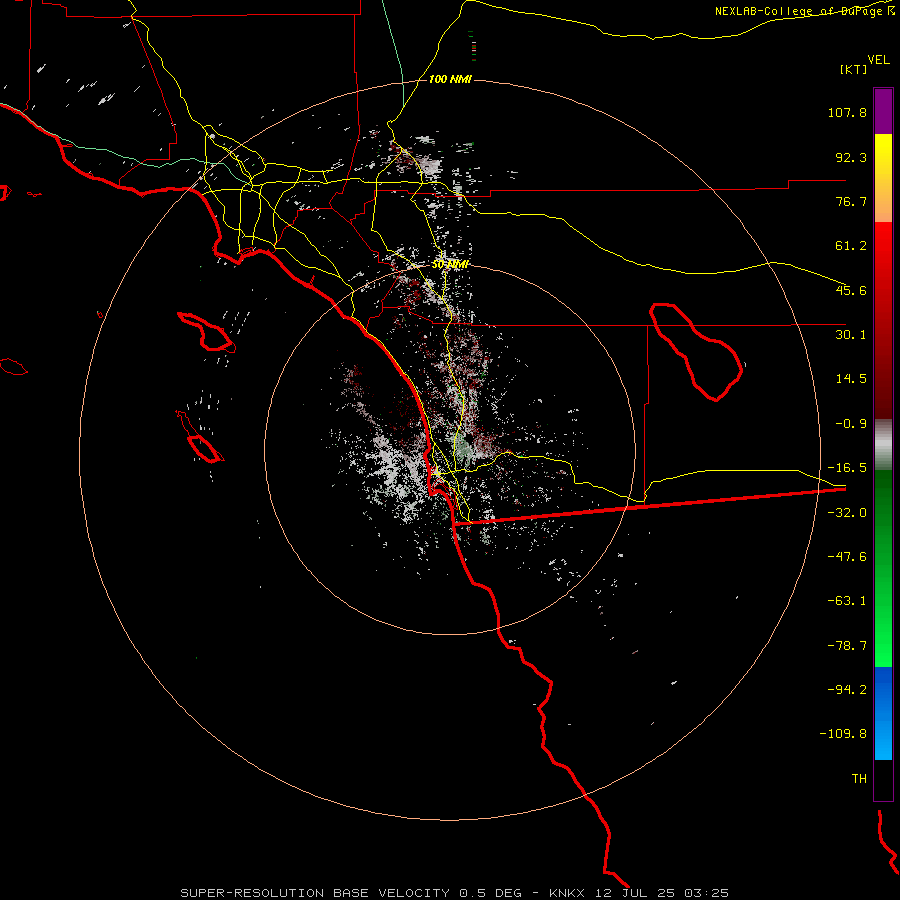The height and width of the screenshot is (900, 900).
Task: Click the purple segment of color bar
Action: point(883,111)
